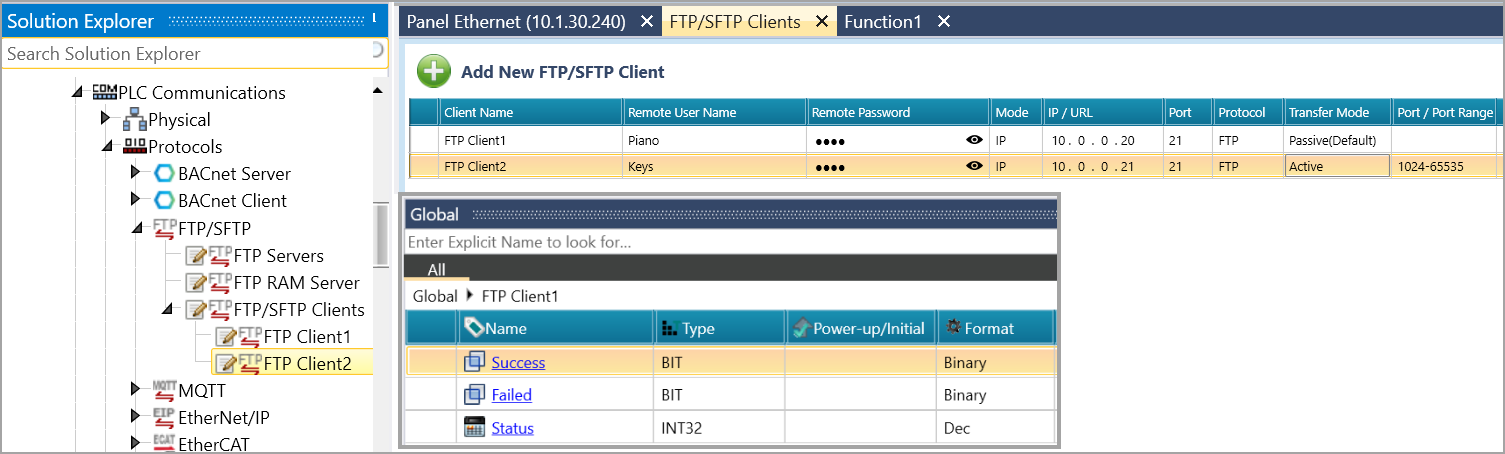This screenshot has width=1505, height=454.
Task: Reveal the password for FTP Client1
Action: tap(974, 140)
